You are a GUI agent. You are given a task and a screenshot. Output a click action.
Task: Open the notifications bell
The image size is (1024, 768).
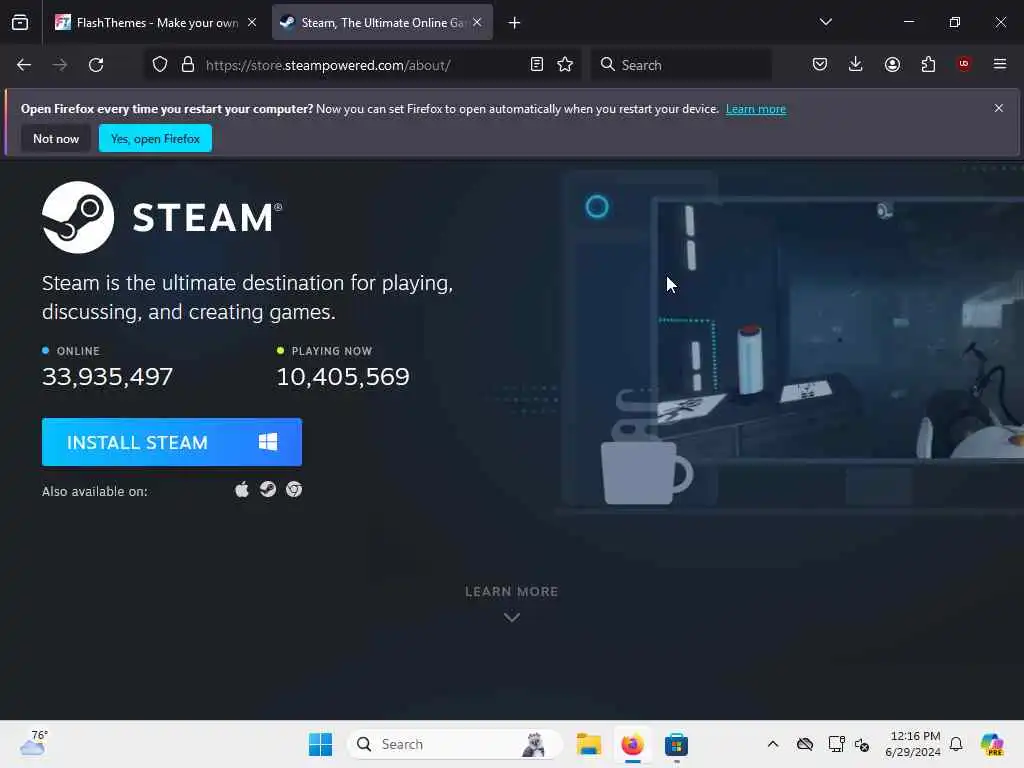[956, 744]
